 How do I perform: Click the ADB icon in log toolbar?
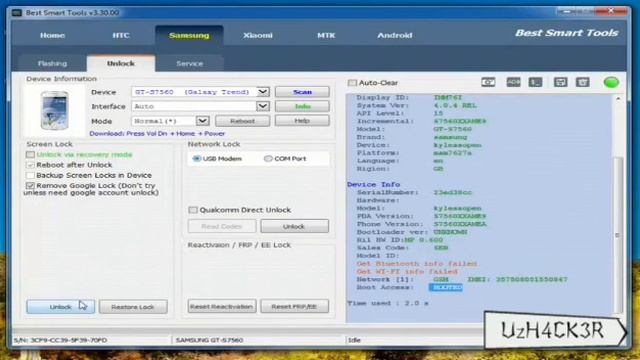click(x=513, y=82)
